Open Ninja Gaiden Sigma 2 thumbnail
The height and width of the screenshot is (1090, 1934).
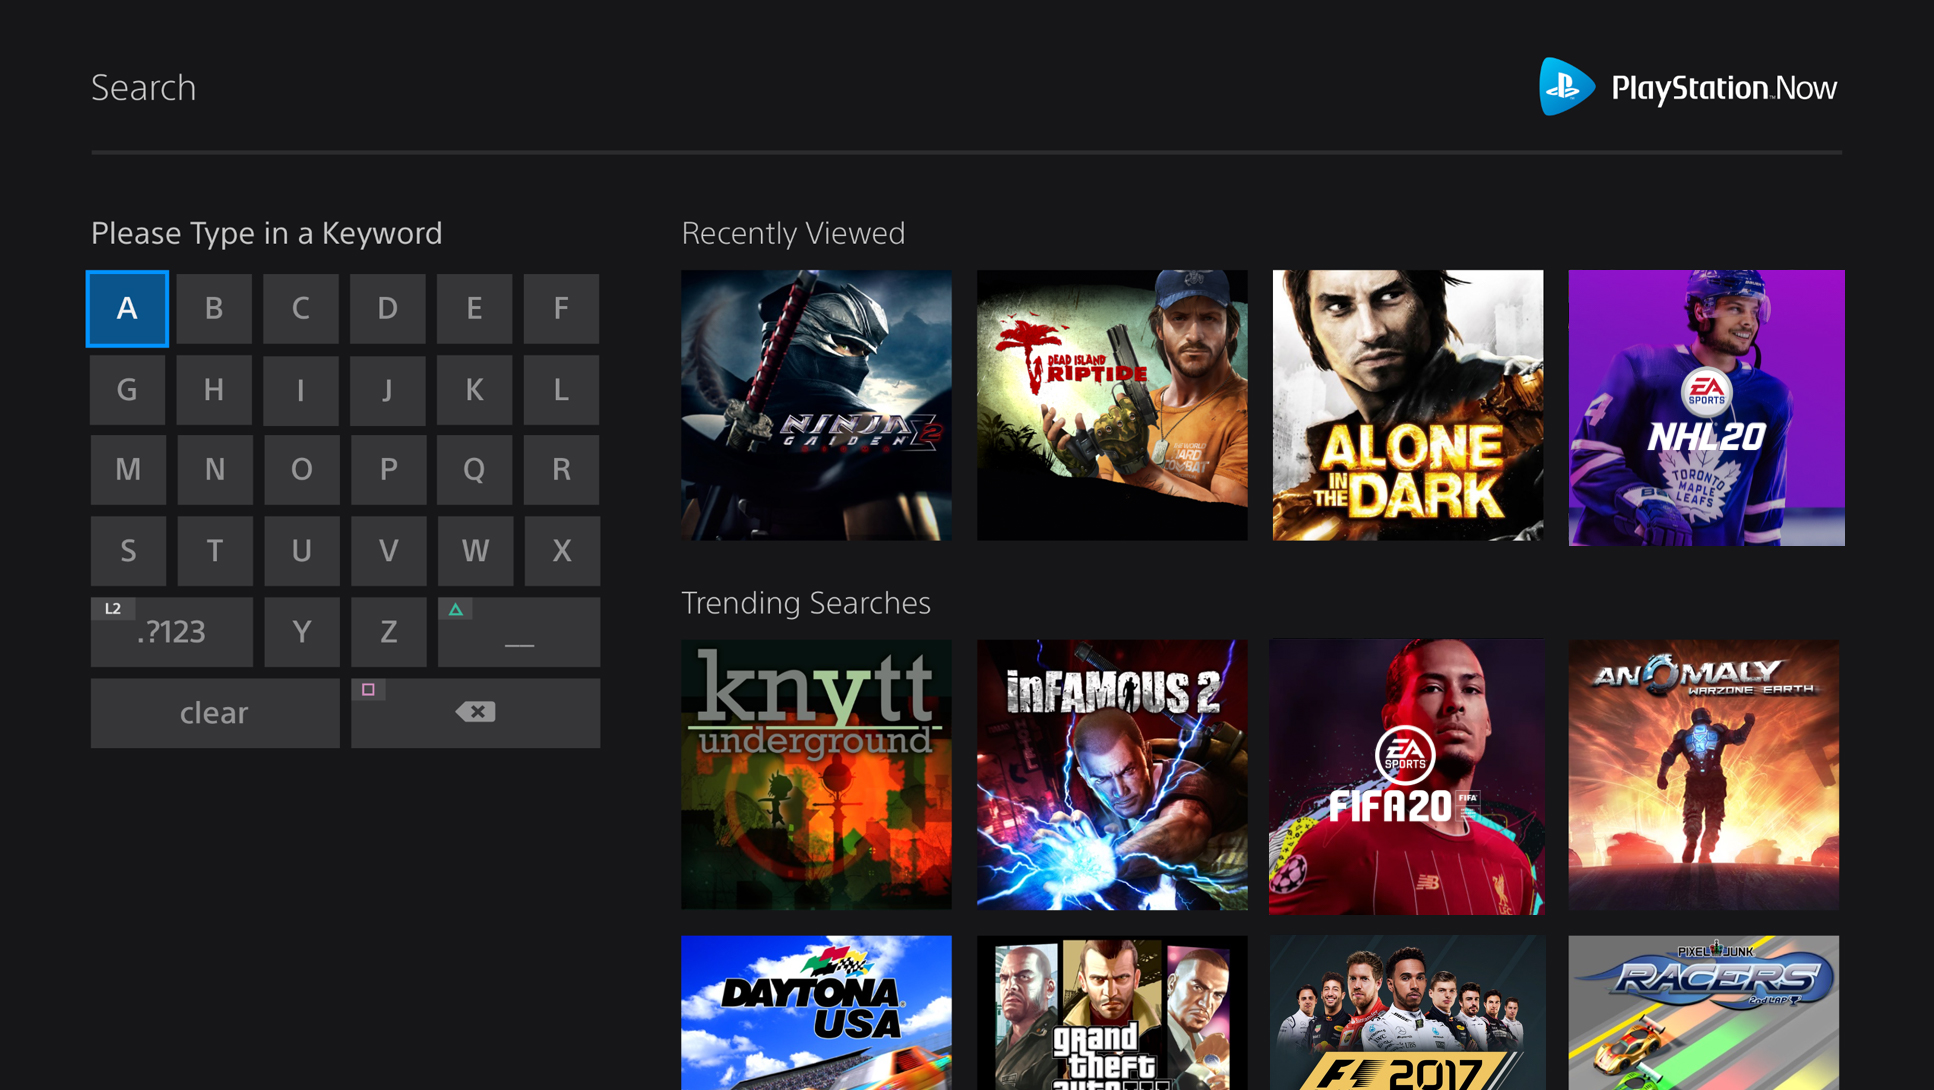[x=816, y=405]
